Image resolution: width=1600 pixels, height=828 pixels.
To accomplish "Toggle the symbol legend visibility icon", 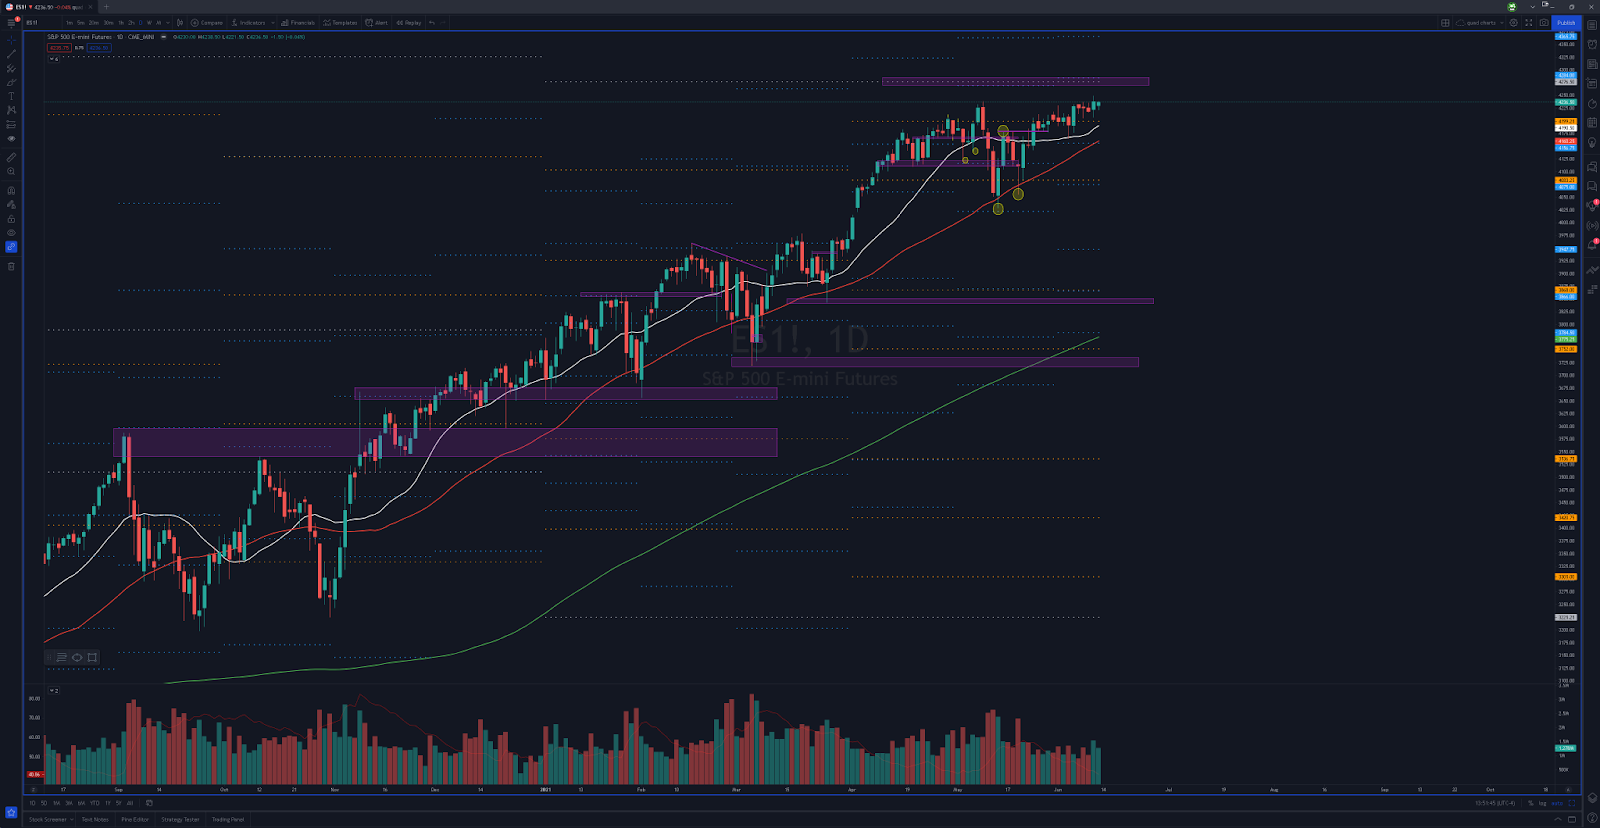I will 163,37.
